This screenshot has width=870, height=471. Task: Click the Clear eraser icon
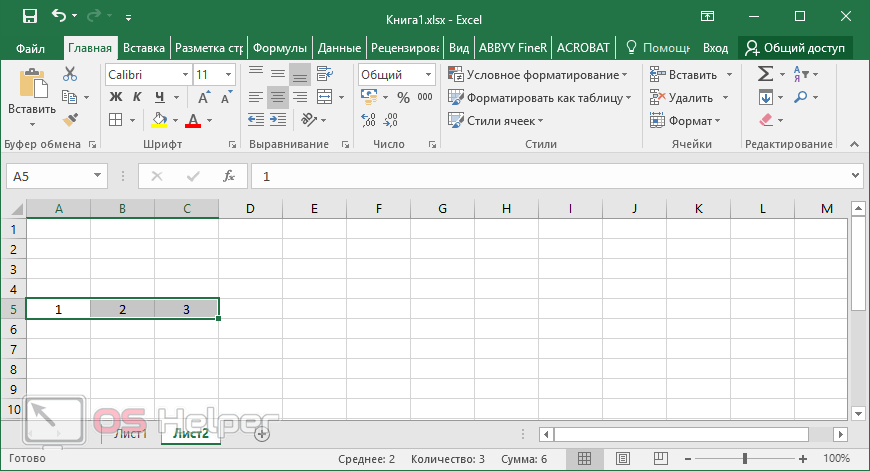pos(766,120)
